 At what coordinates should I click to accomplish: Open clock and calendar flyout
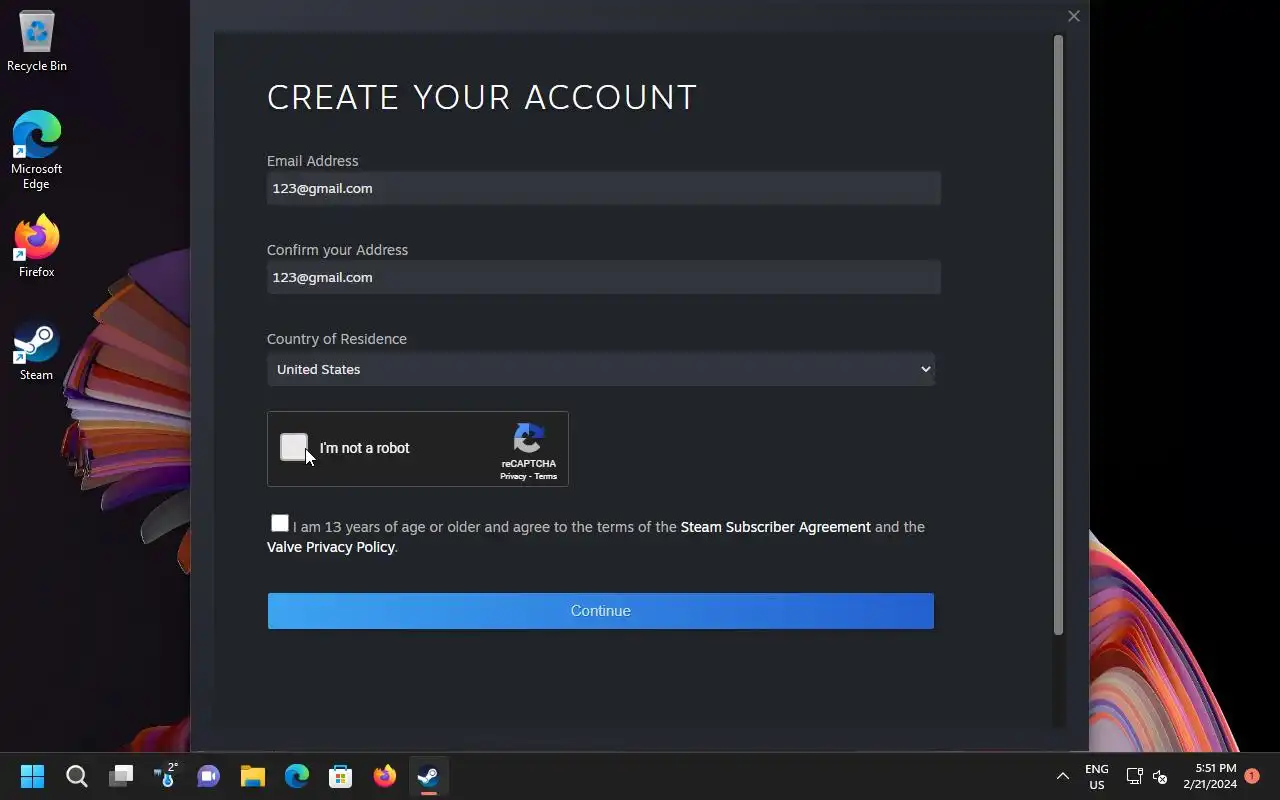coord(1210,776)
